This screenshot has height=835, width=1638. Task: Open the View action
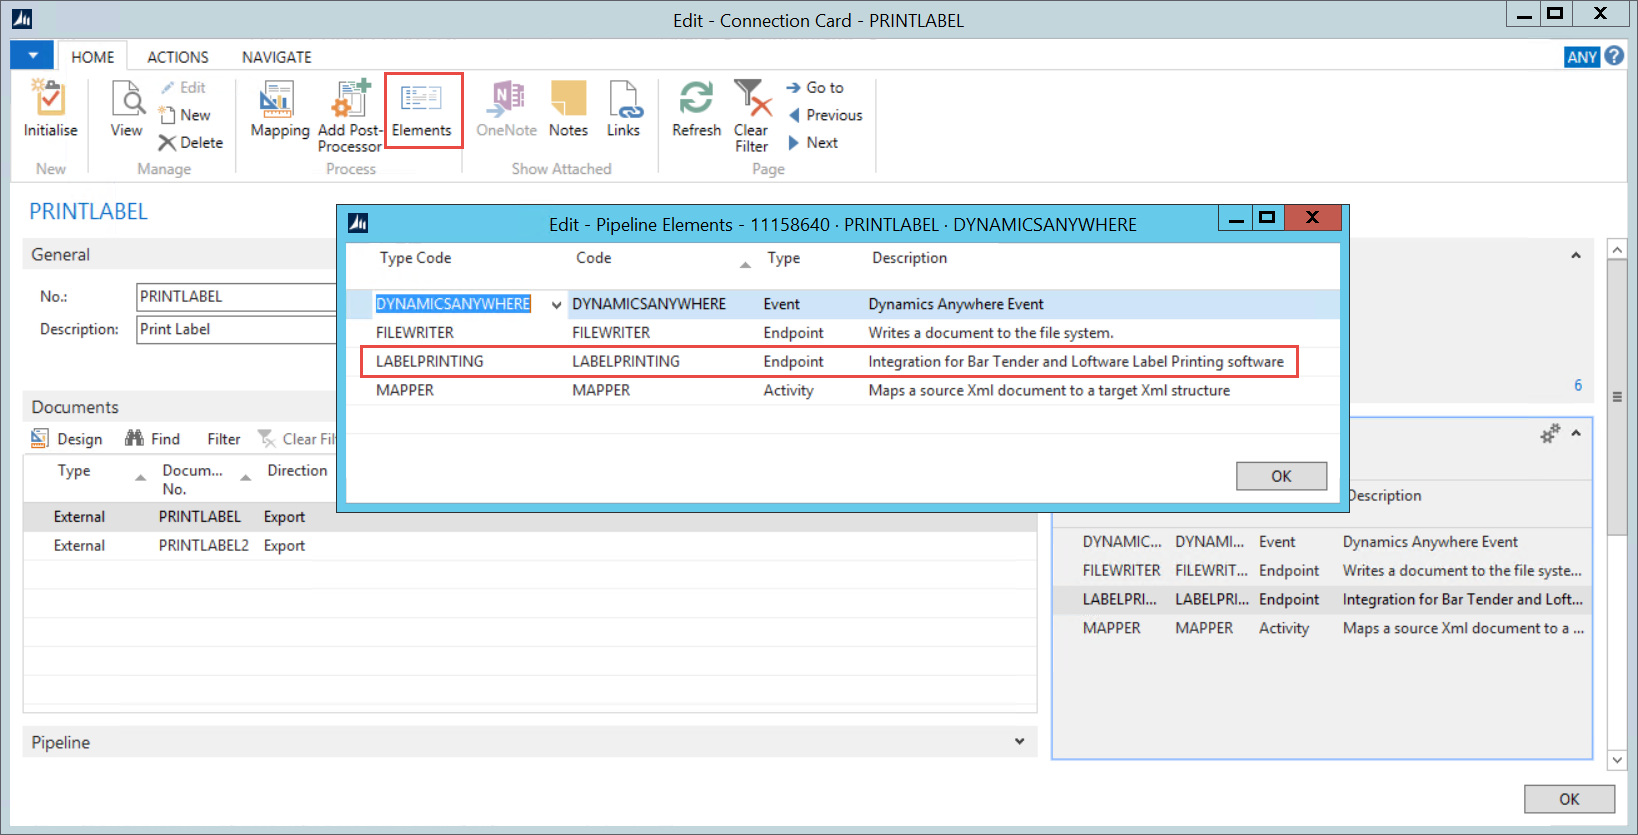coord(127,108)
